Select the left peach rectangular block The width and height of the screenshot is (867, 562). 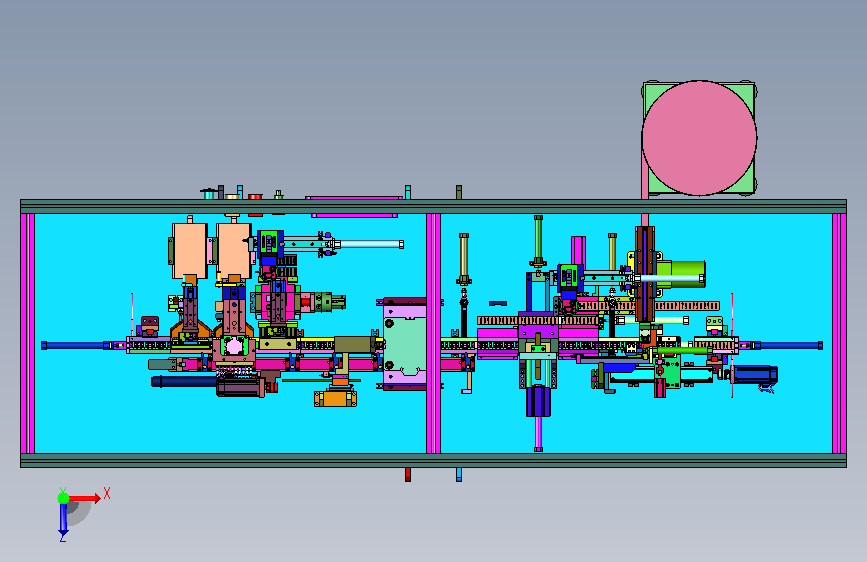[x=190, y=250]
